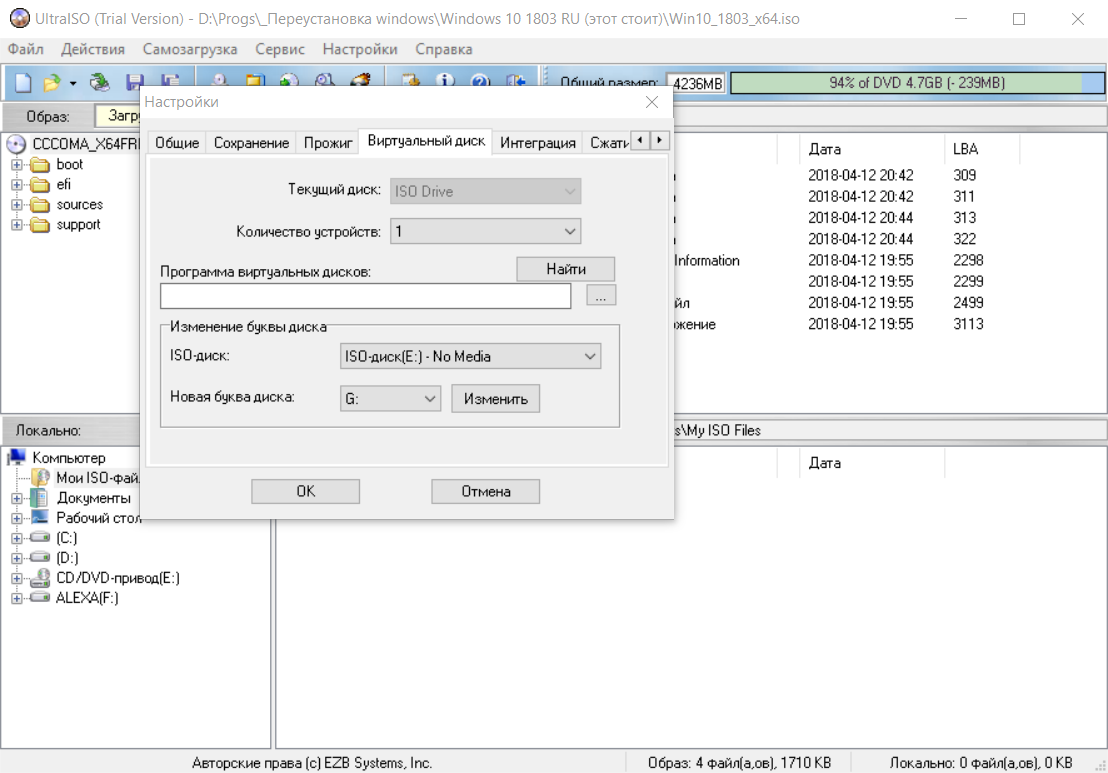
Task: Click the Save As toolbar icon
Action: (170, 81)
